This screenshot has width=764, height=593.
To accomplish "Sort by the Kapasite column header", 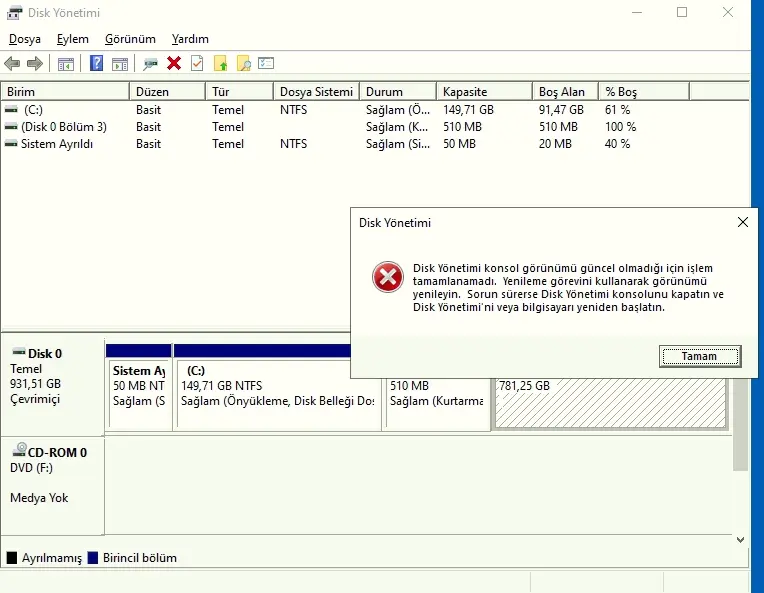I will pyautogui.click(x=485, y=92).
